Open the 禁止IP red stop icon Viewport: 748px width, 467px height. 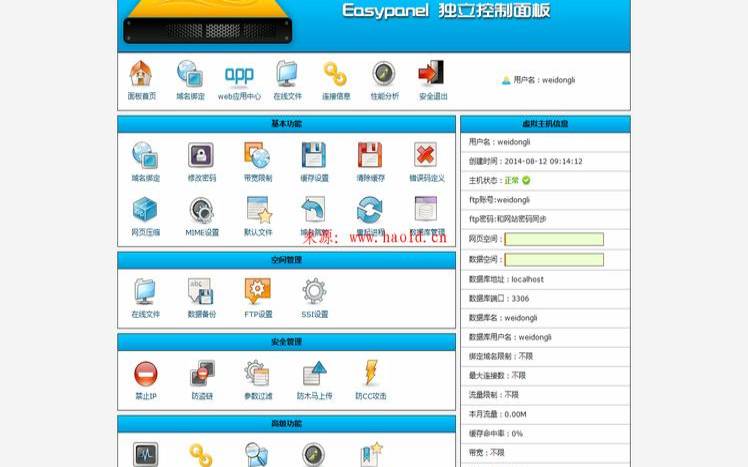coord(145,374)
